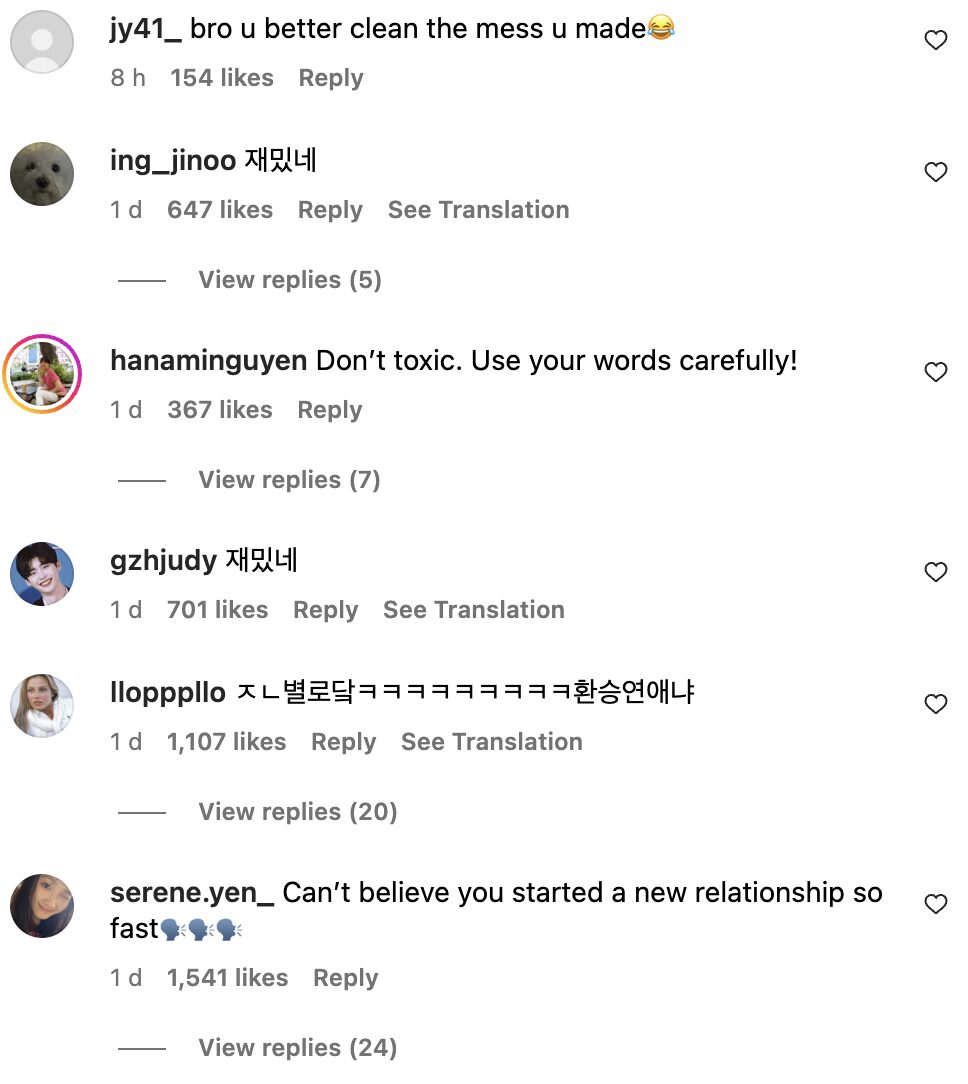
Task: Click the 154 likes count on jy41_'s comment
Action: pos(221,78)
